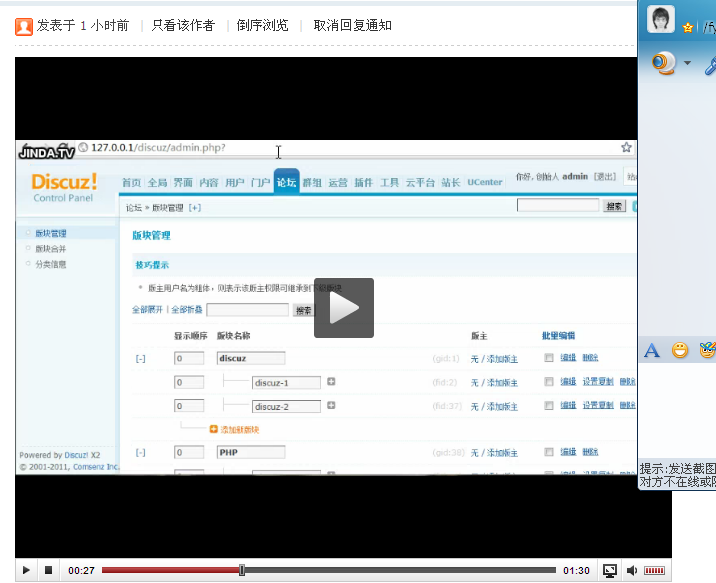716x583 pixels.
Task: Click the 批量编辑 column link
Action: click(x=558, y=336)
